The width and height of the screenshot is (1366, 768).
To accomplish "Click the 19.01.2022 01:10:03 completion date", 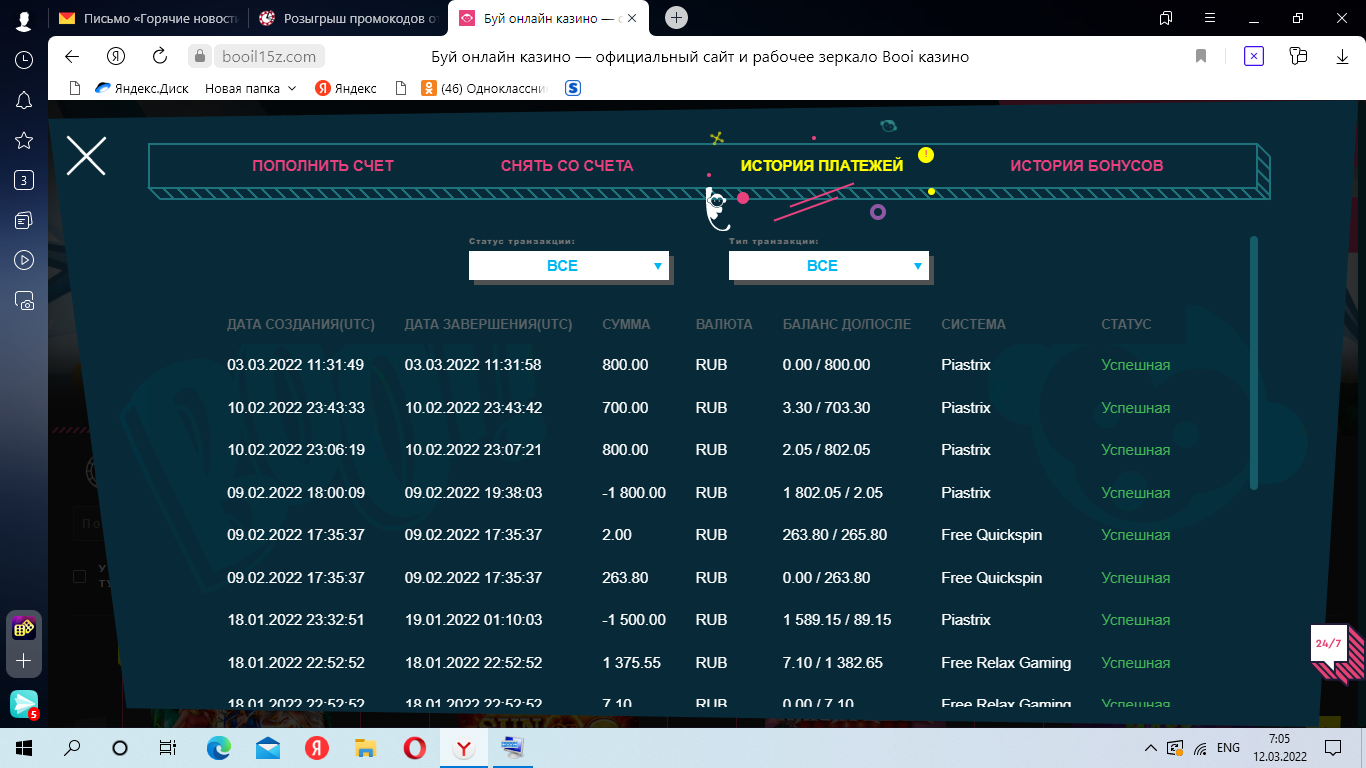I will pyautogui.click(x=473, y=620).
